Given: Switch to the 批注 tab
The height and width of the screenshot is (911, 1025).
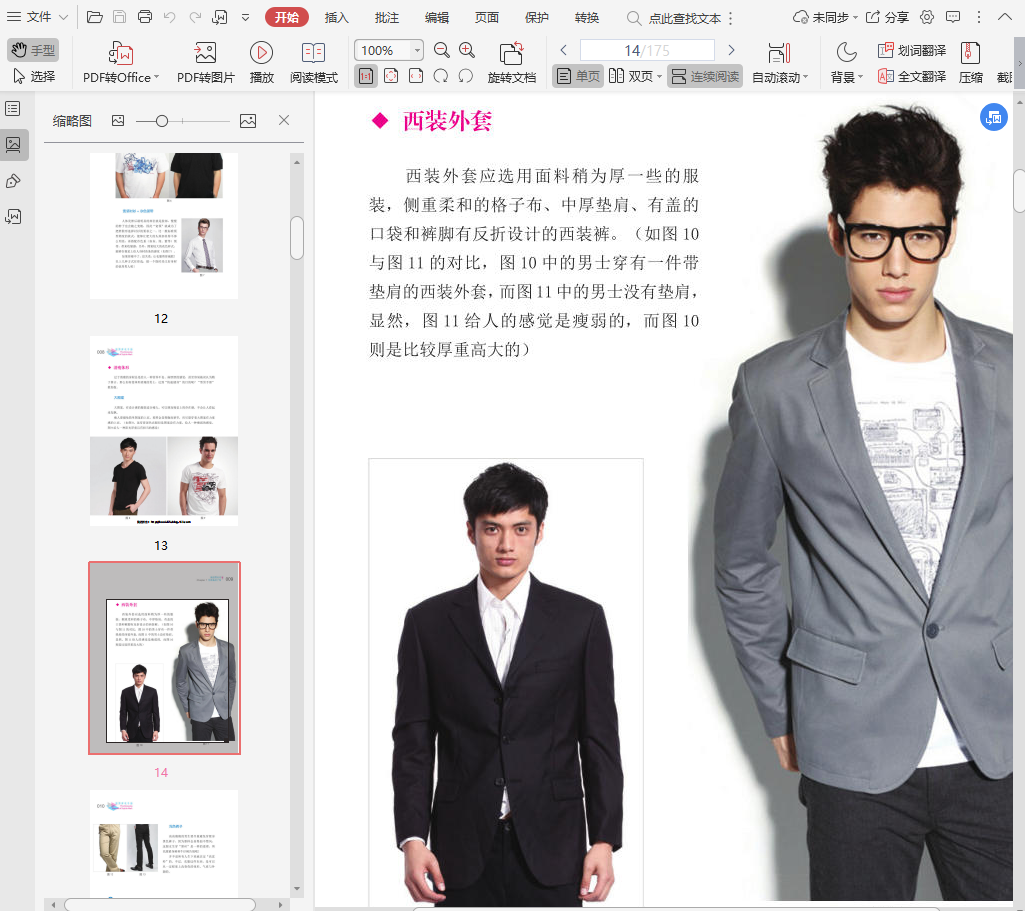Looking at the screenshot, I should coord(386,18).
